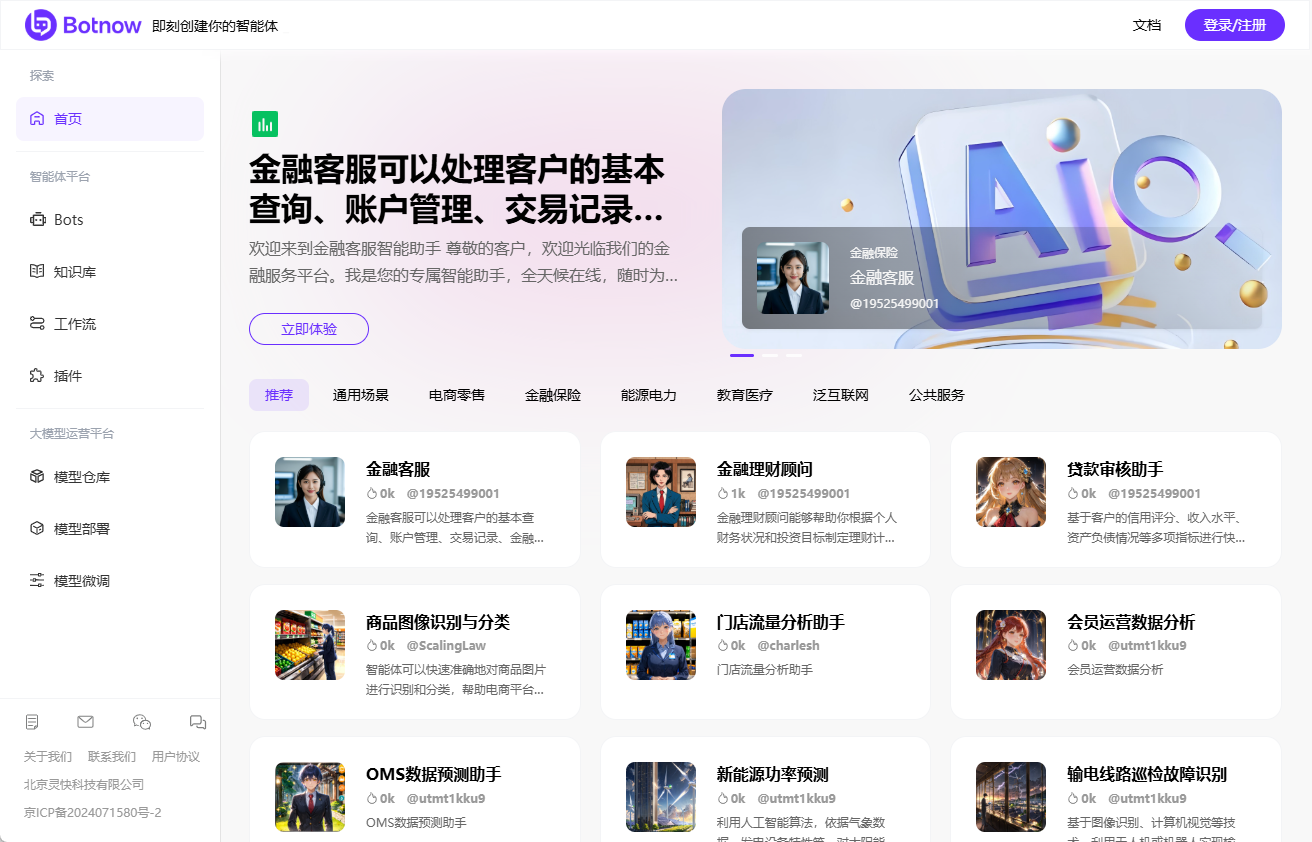
Task: Open the 商品图像识别与分类 avatar thumbnail
Action: [310, 645]
